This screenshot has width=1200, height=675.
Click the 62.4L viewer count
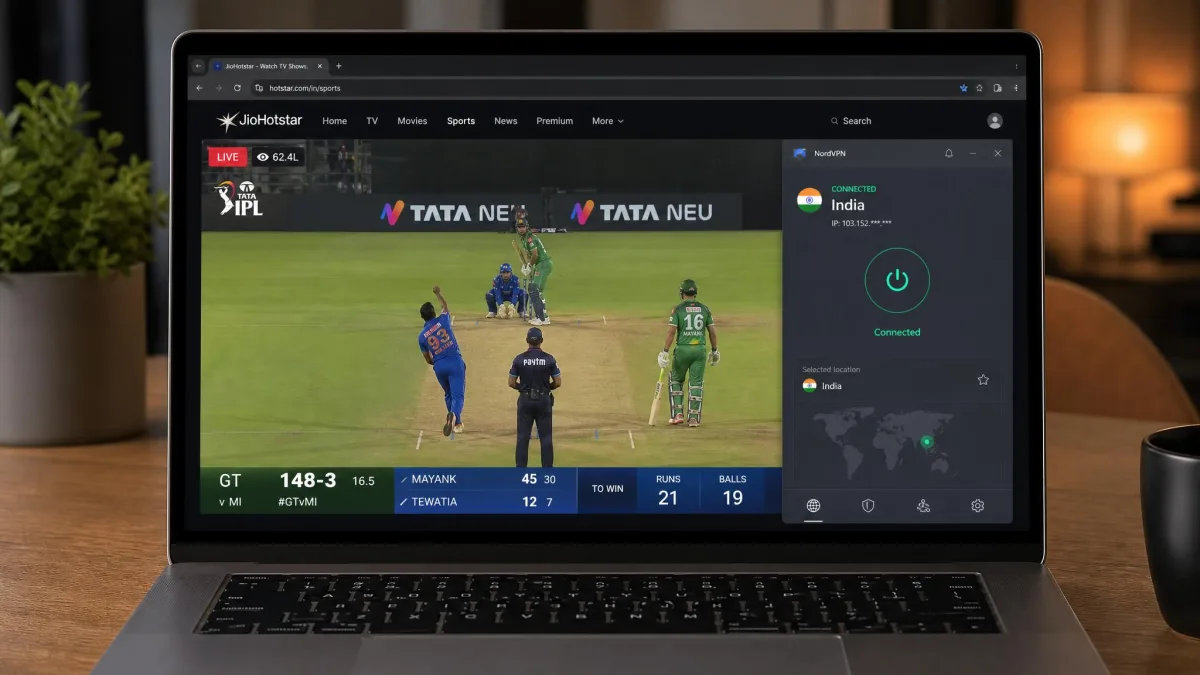pyautogui.click(x=277, y=157)
